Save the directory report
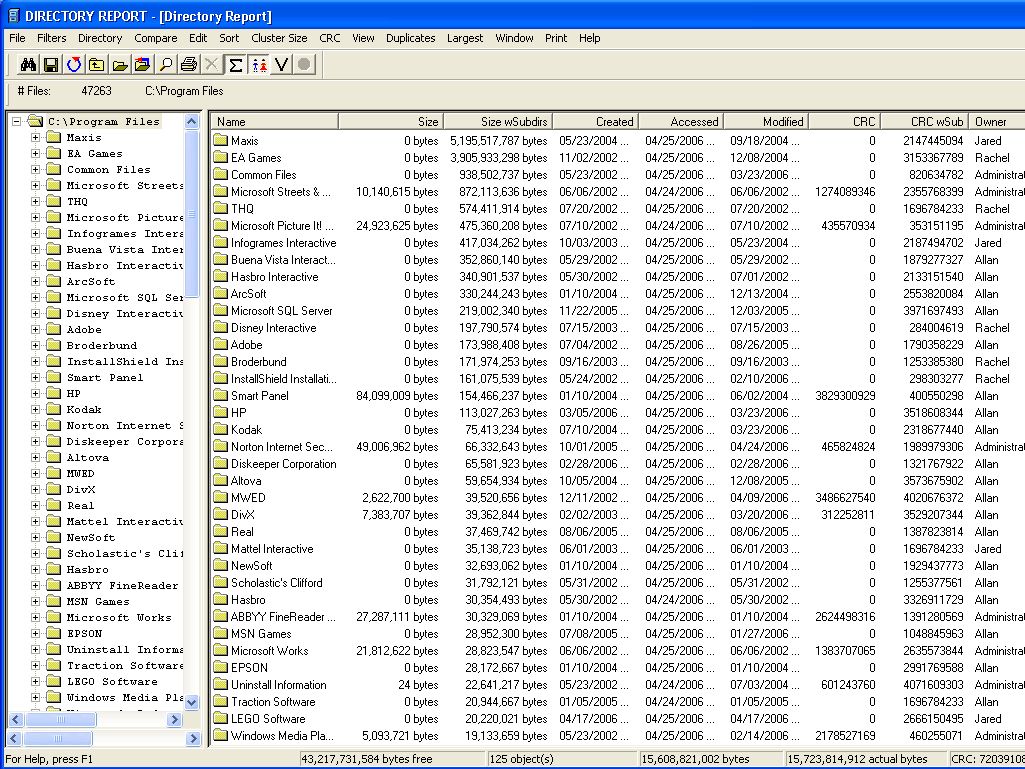 53,65
